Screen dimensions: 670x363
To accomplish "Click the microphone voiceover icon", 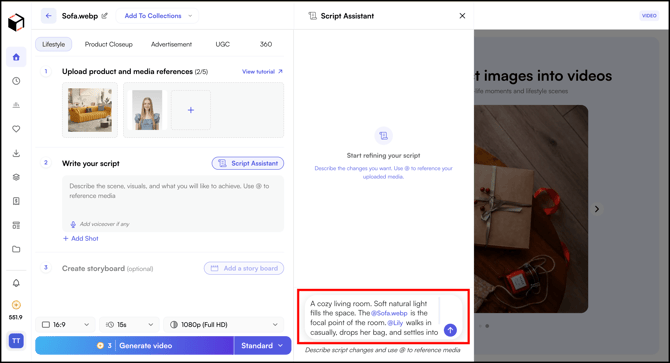I will pyautogui.click(x=73, y=224).
